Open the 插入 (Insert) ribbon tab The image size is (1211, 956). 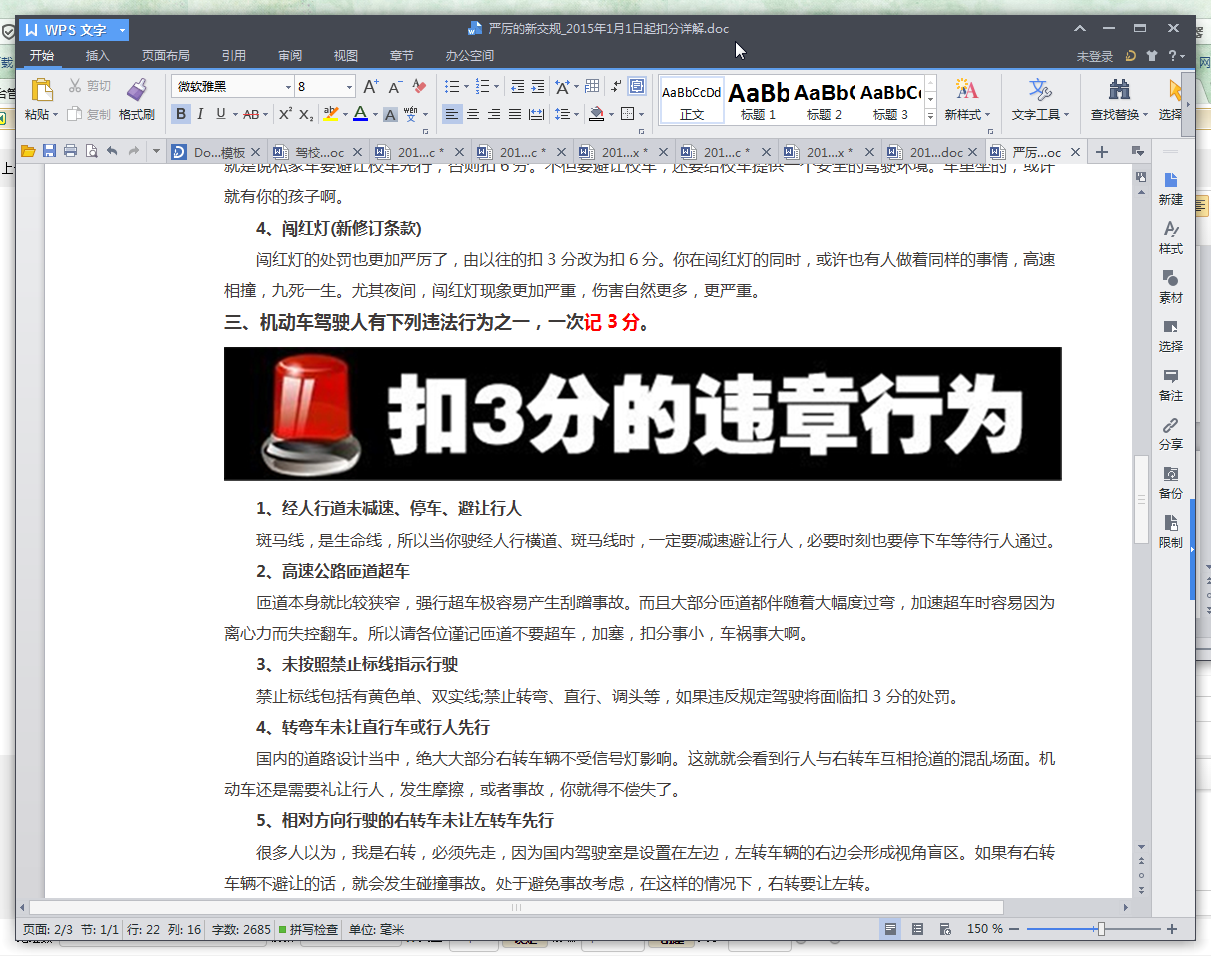(x=98, y=56)
